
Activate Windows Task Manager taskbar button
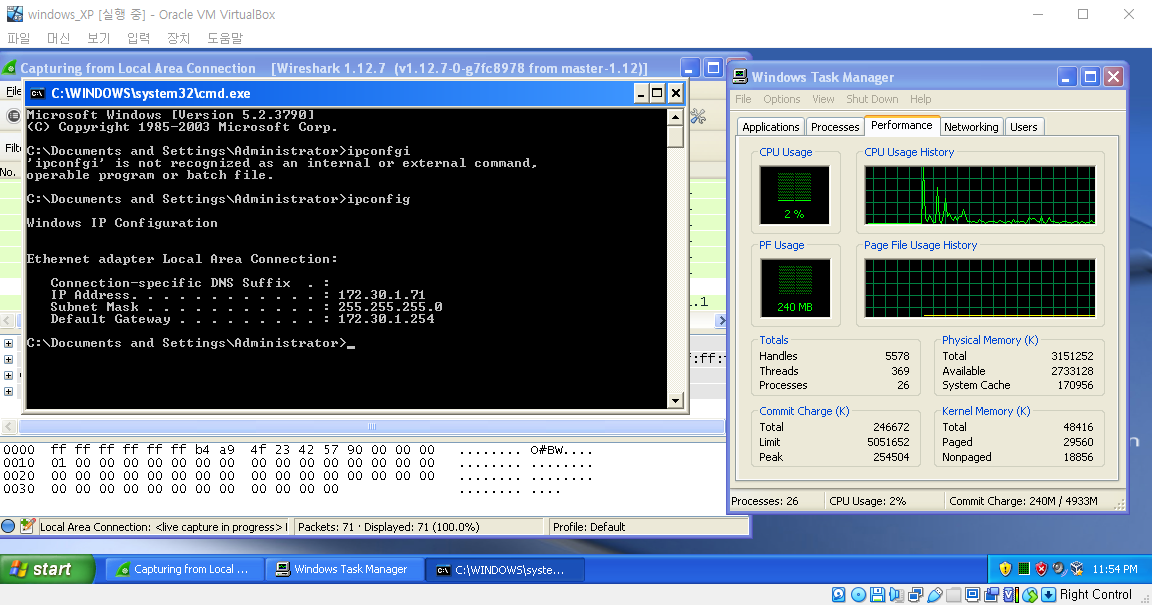[x=344, y=570]
